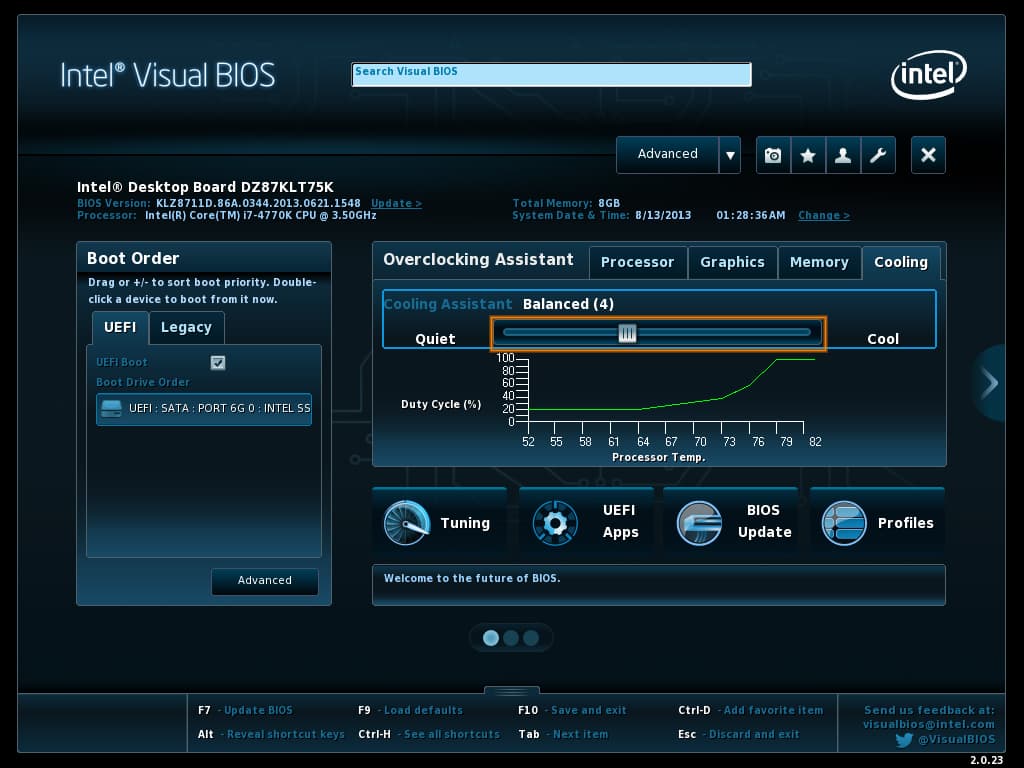The width and height of the screenshot is (1024, 768).
Task: Select the third page indicator dot
Action: pos(532,638)
